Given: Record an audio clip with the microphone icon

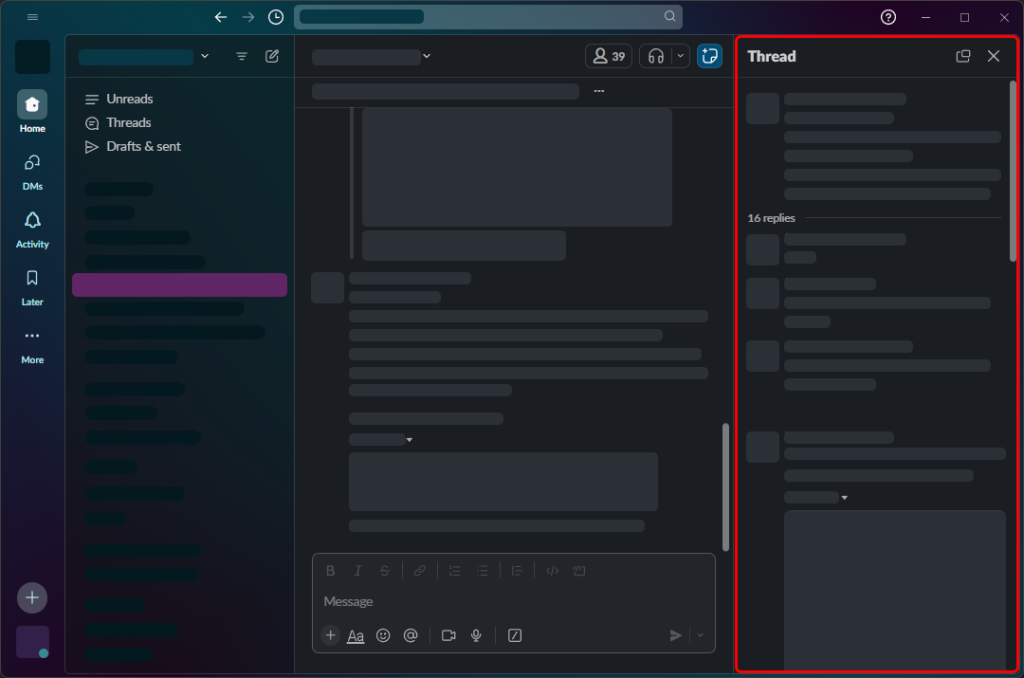Looking at the screenshot, I should pyautogui.click(x=476, y=635).
